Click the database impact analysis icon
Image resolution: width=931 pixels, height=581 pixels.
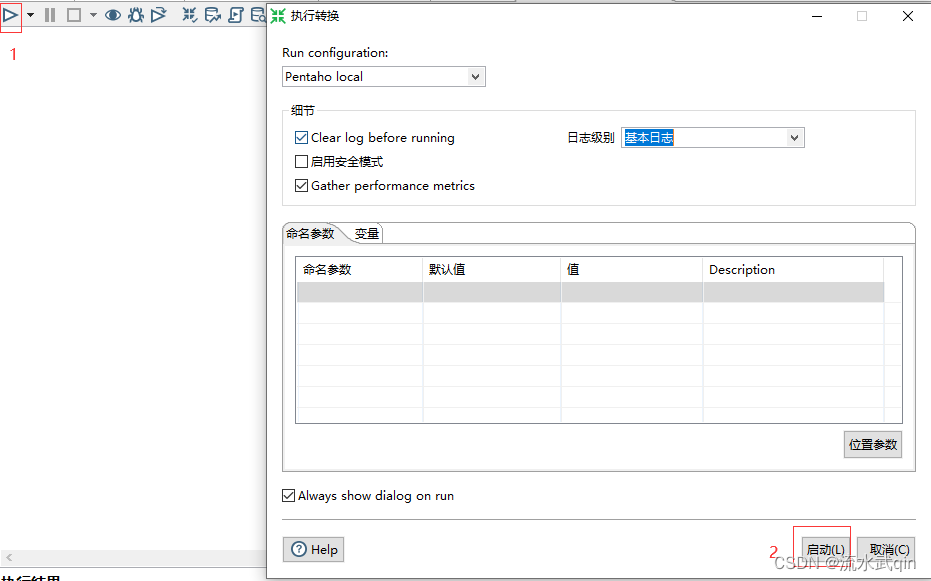[213, 15]
